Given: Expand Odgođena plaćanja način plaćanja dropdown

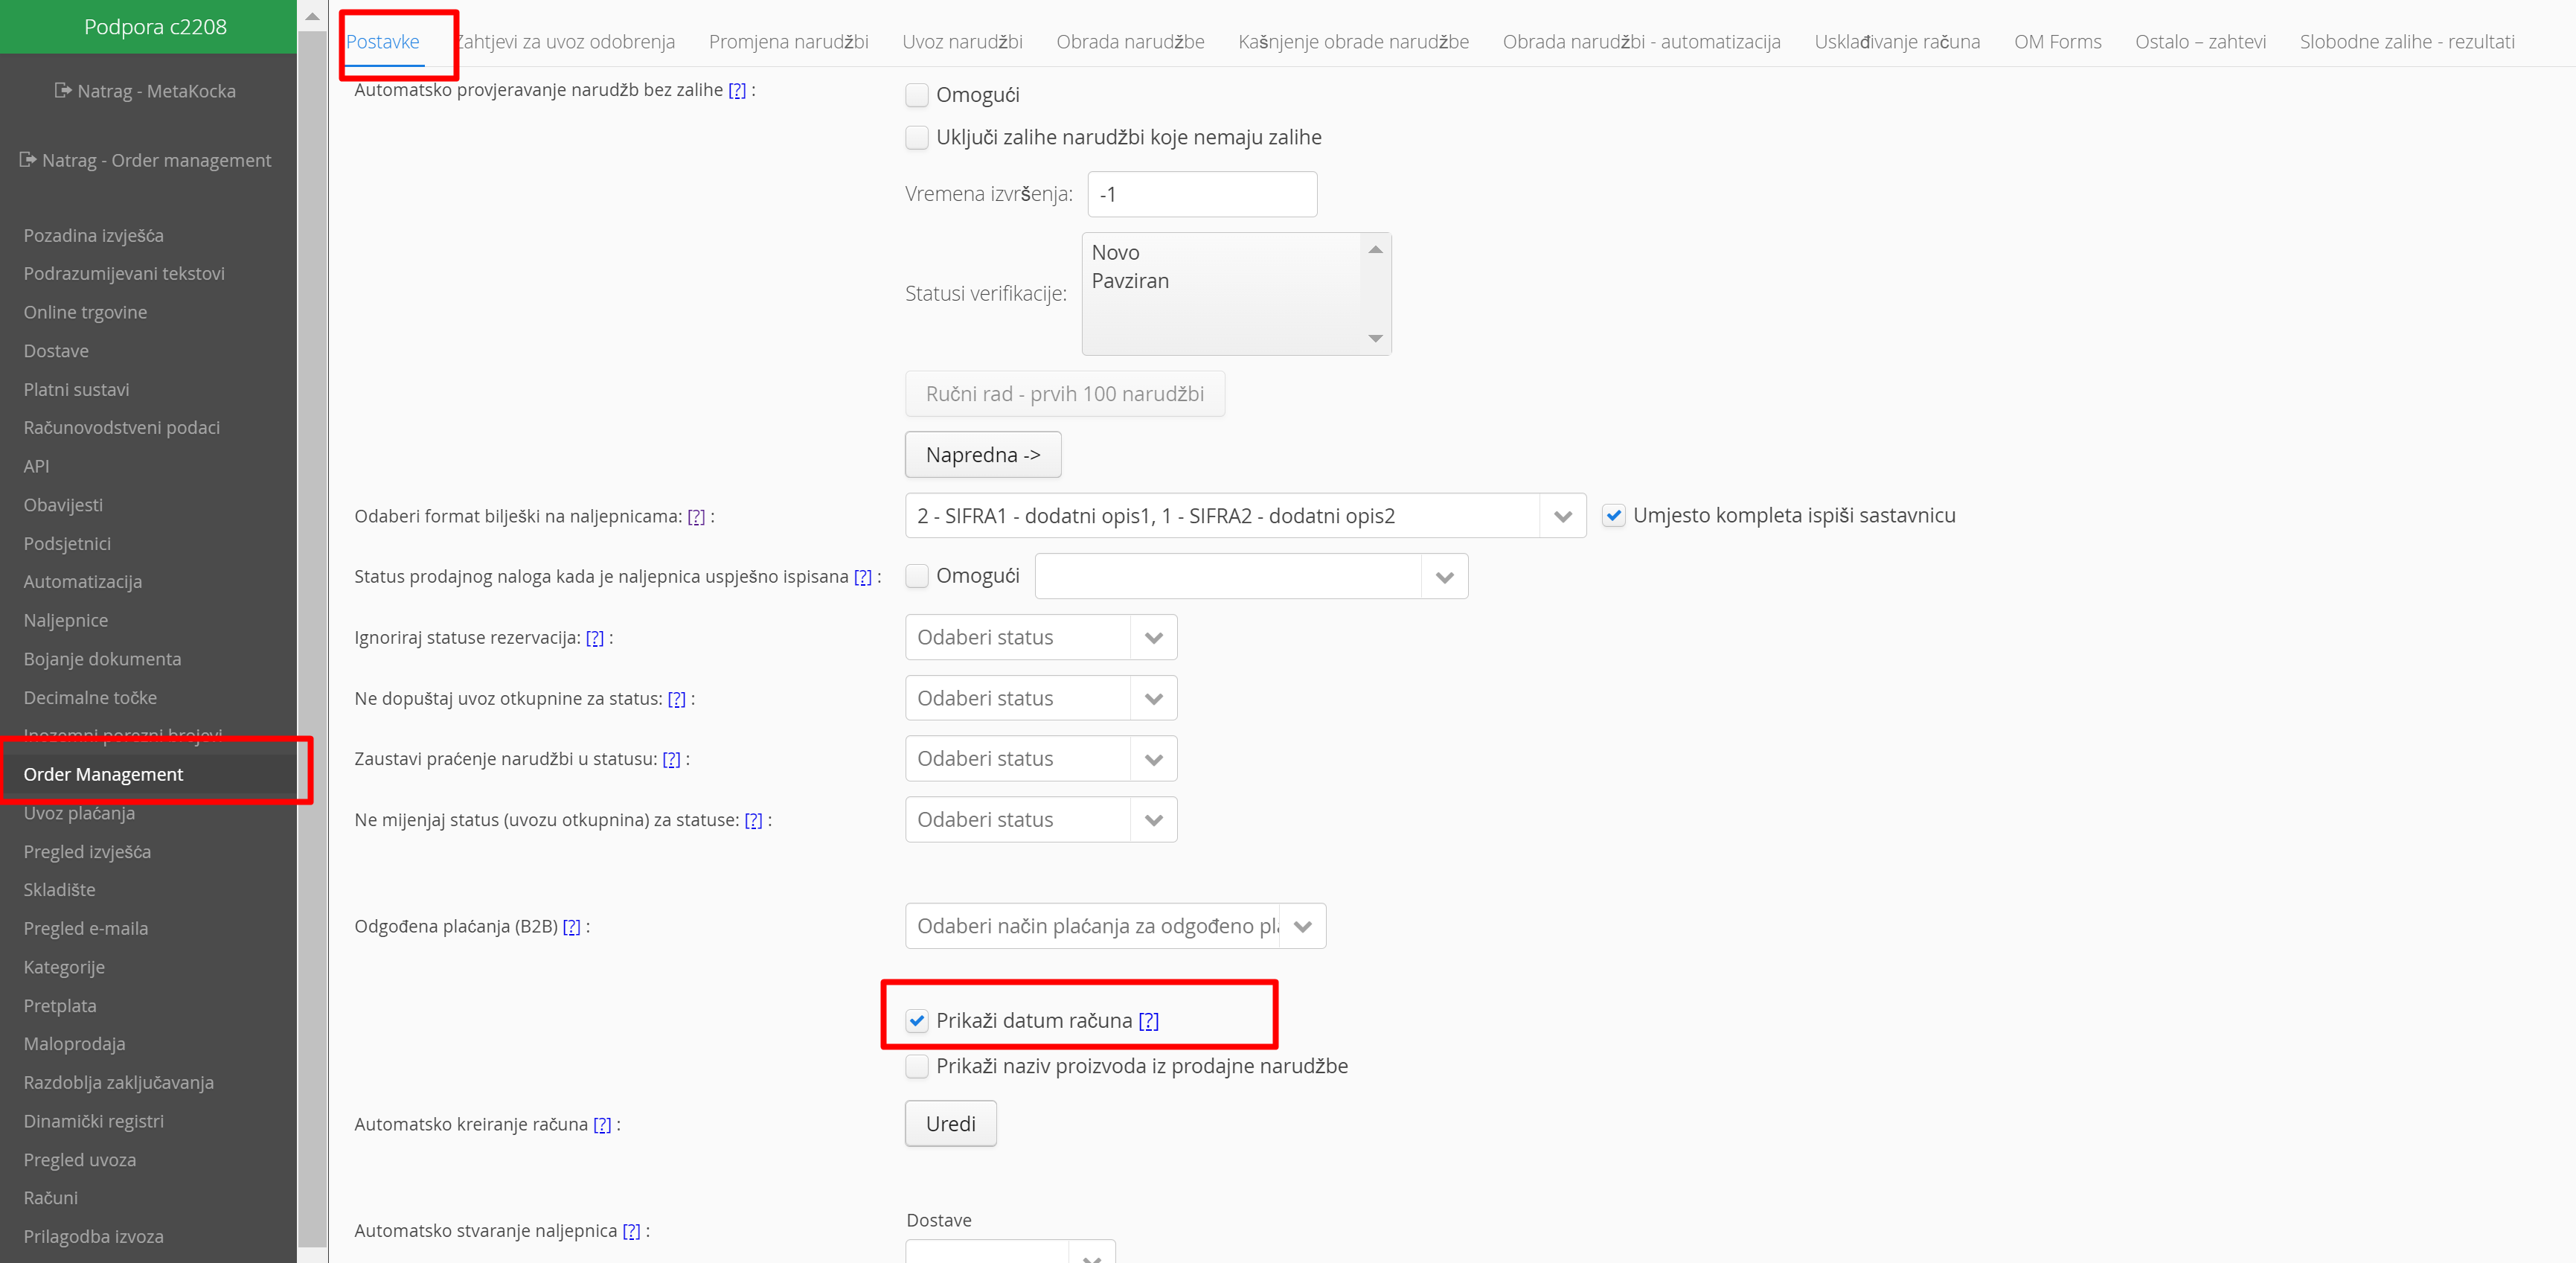Looking at the screenshot, I should coord(1302,927).
